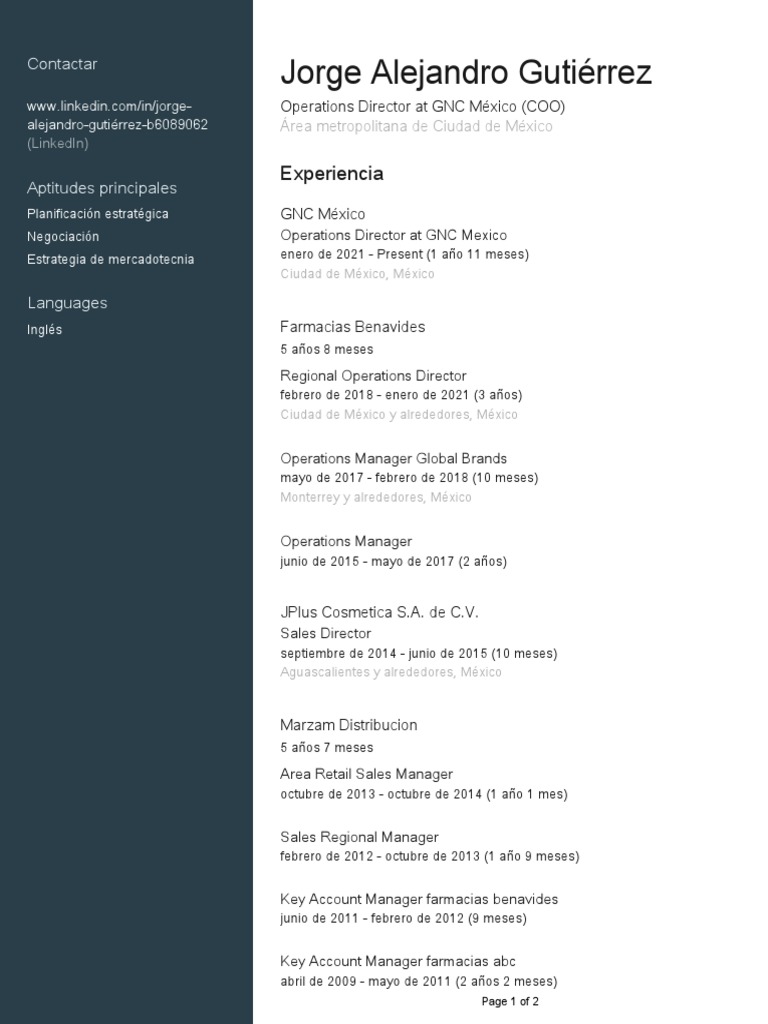Click the Page 1 of 2 footer
Image resolution: width=768 pixels, height=1024 pixels.
coord(510,1001)
